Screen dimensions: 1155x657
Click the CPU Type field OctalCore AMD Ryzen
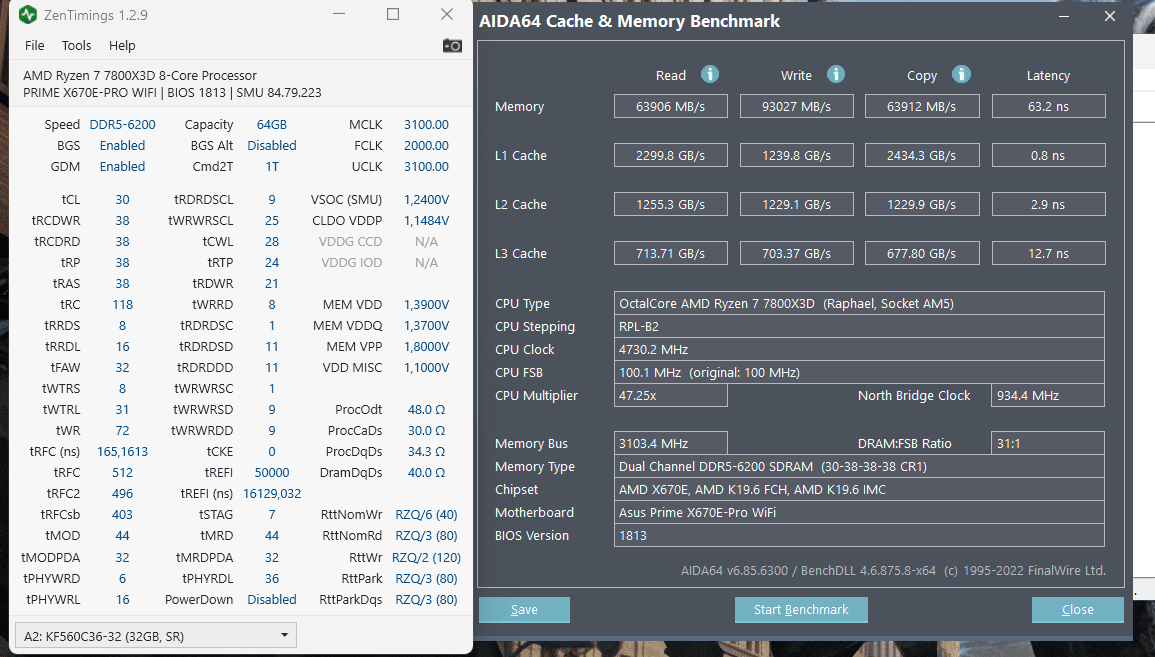[x=859, y=303]
